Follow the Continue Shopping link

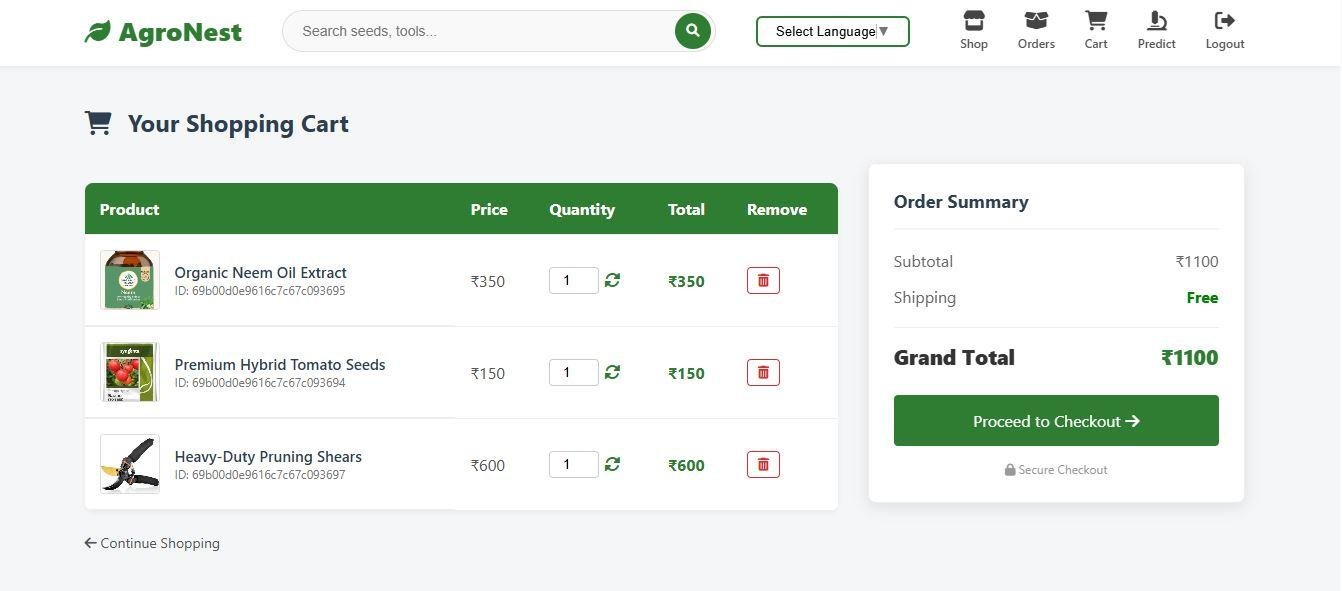click(x=152, y=543)
